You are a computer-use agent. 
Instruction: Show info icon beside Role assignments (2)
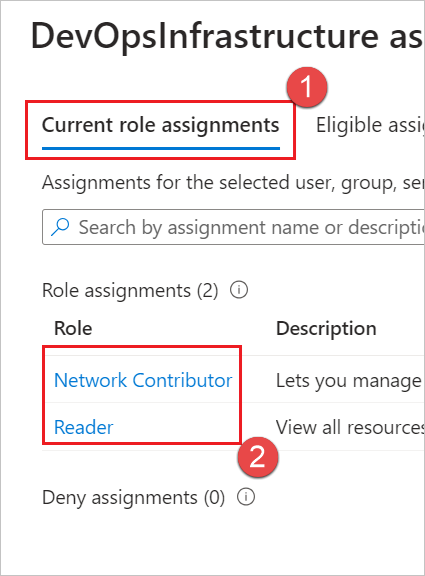[239, 290]
